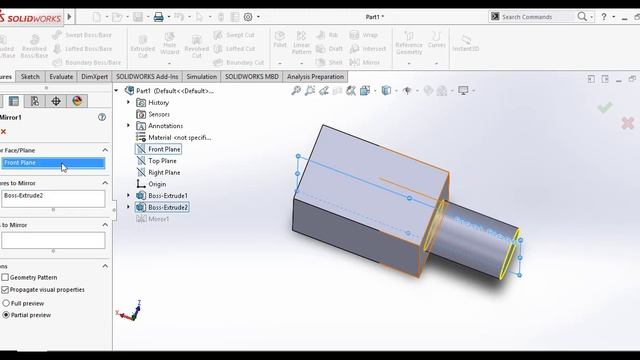
Task: Collapse the Mirror Face/Plane section
Action: pos(105,150)
